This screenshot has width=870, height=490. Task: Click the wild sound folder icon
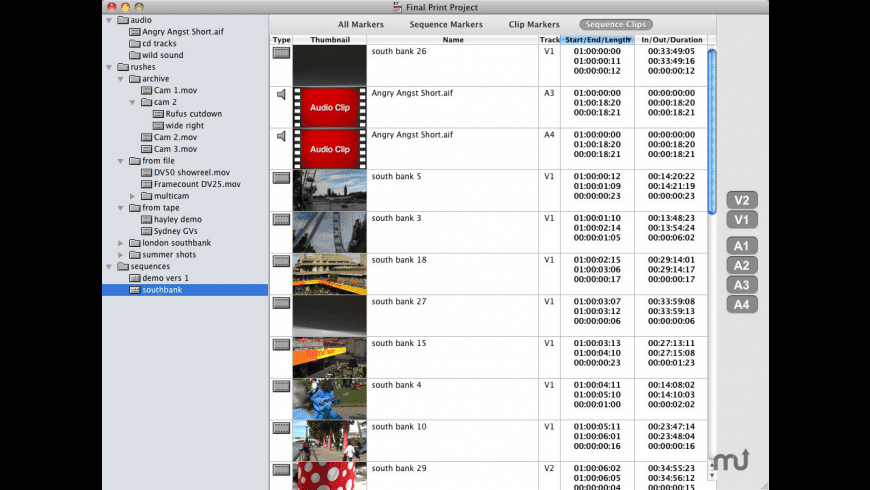(x=135, y=55)
